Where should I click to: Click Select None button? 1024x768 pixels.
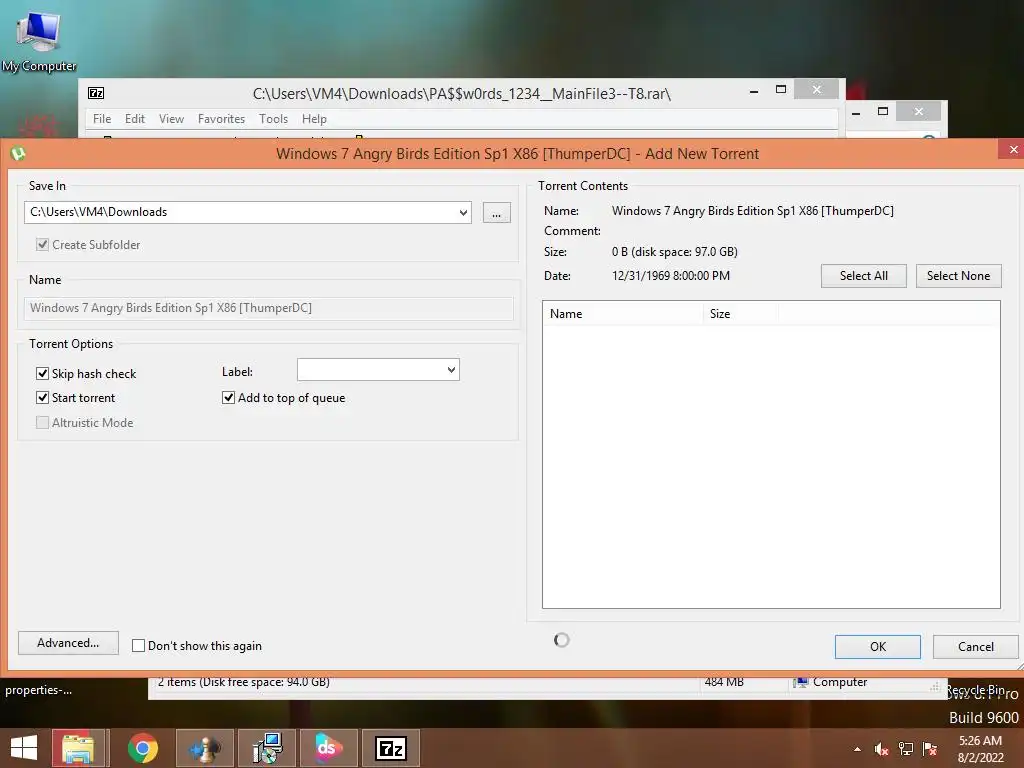coord(958,276)
